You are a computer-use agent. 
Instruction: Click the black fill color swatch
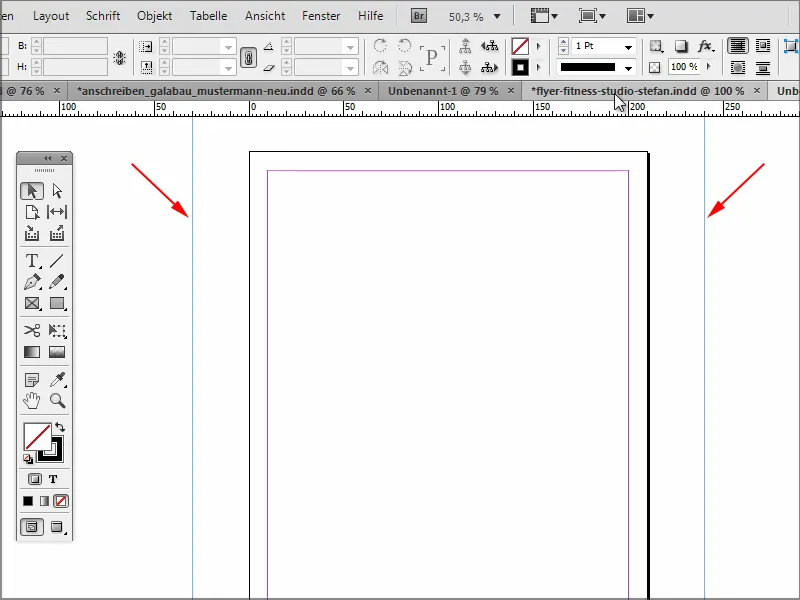click(29, 500)
